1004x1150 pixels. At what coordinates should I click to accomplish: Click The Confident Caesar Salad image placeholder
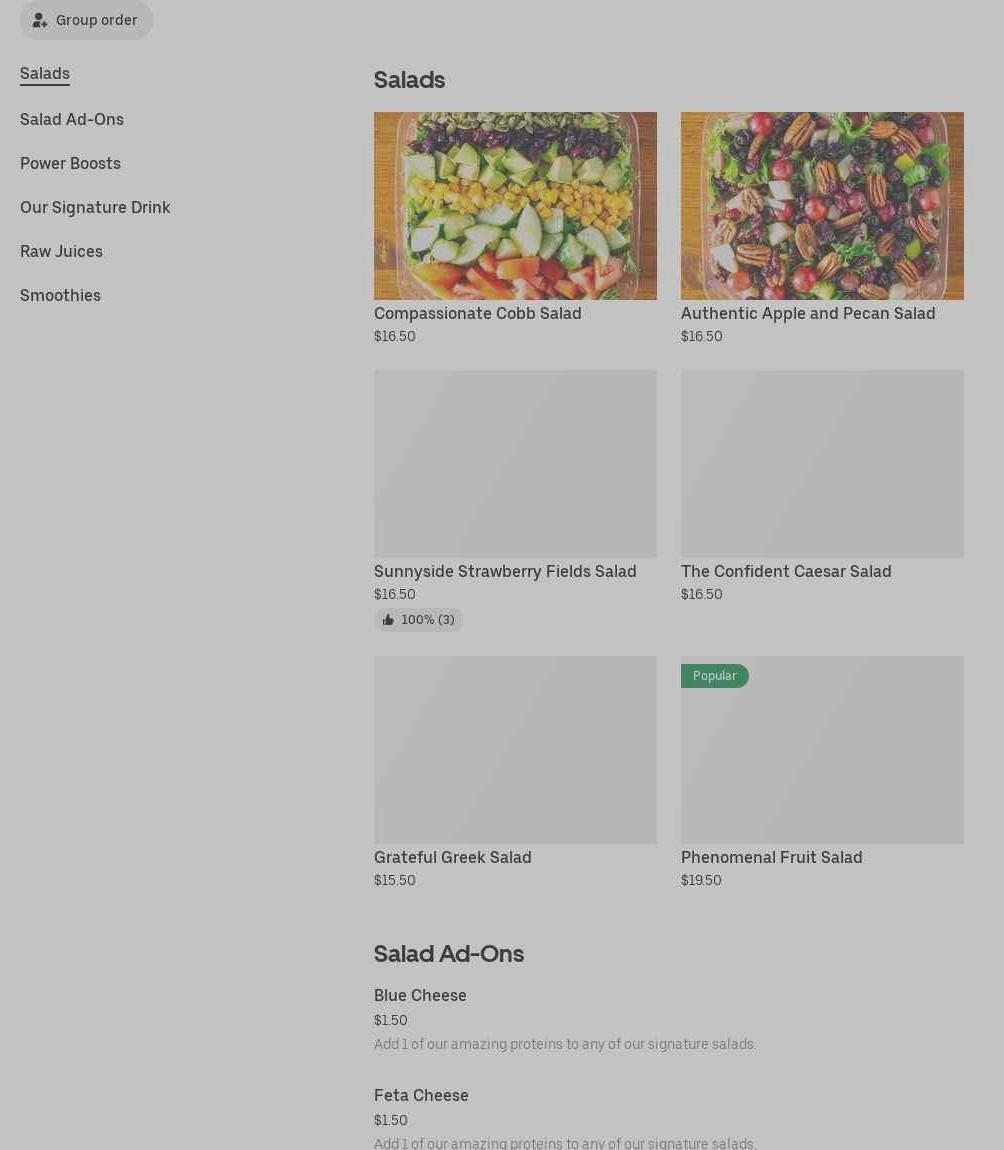point(822,464)
